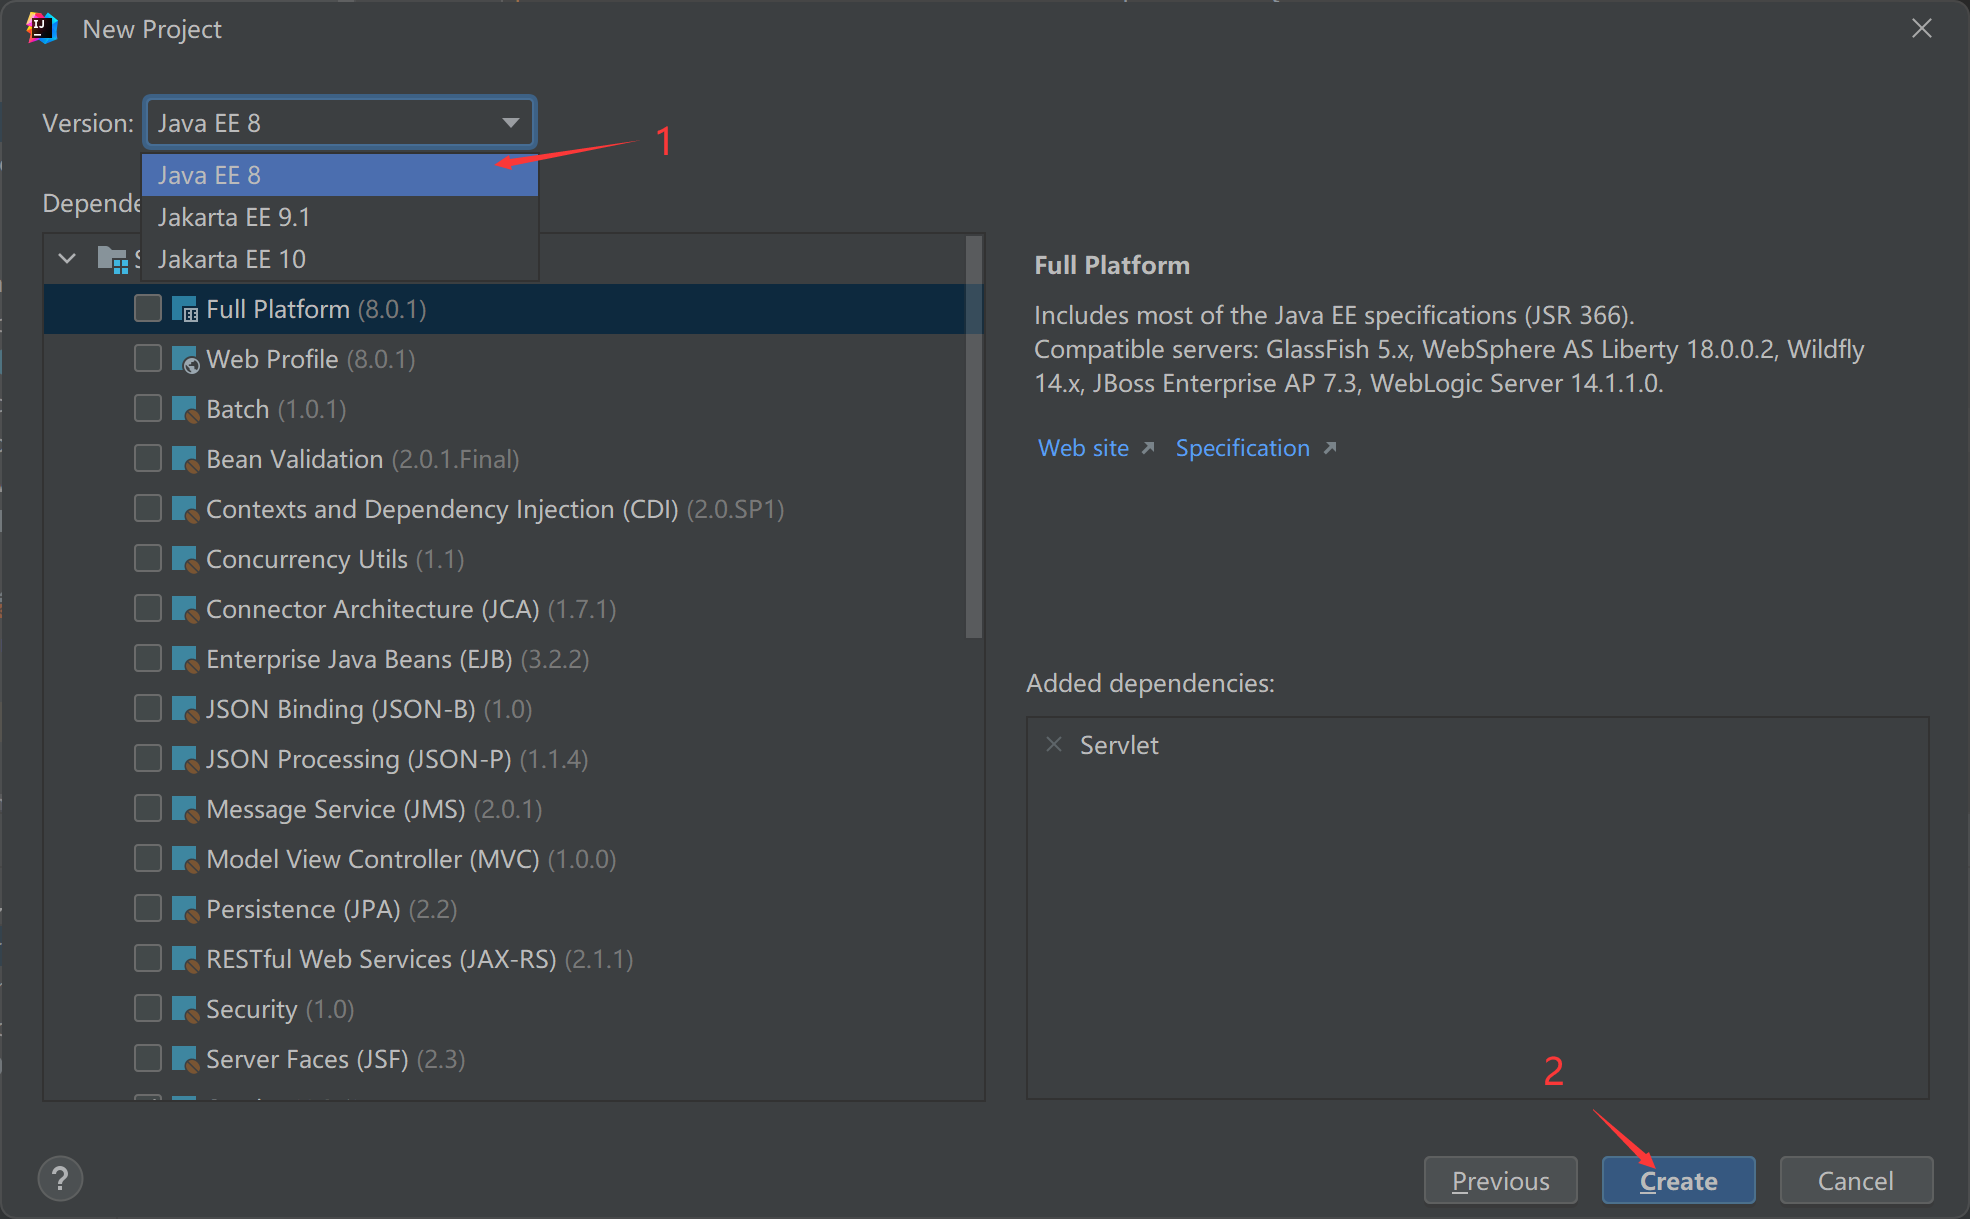Click the IntelliJ IDEA logo icon
The image size is (1970, 1219).
41,28
